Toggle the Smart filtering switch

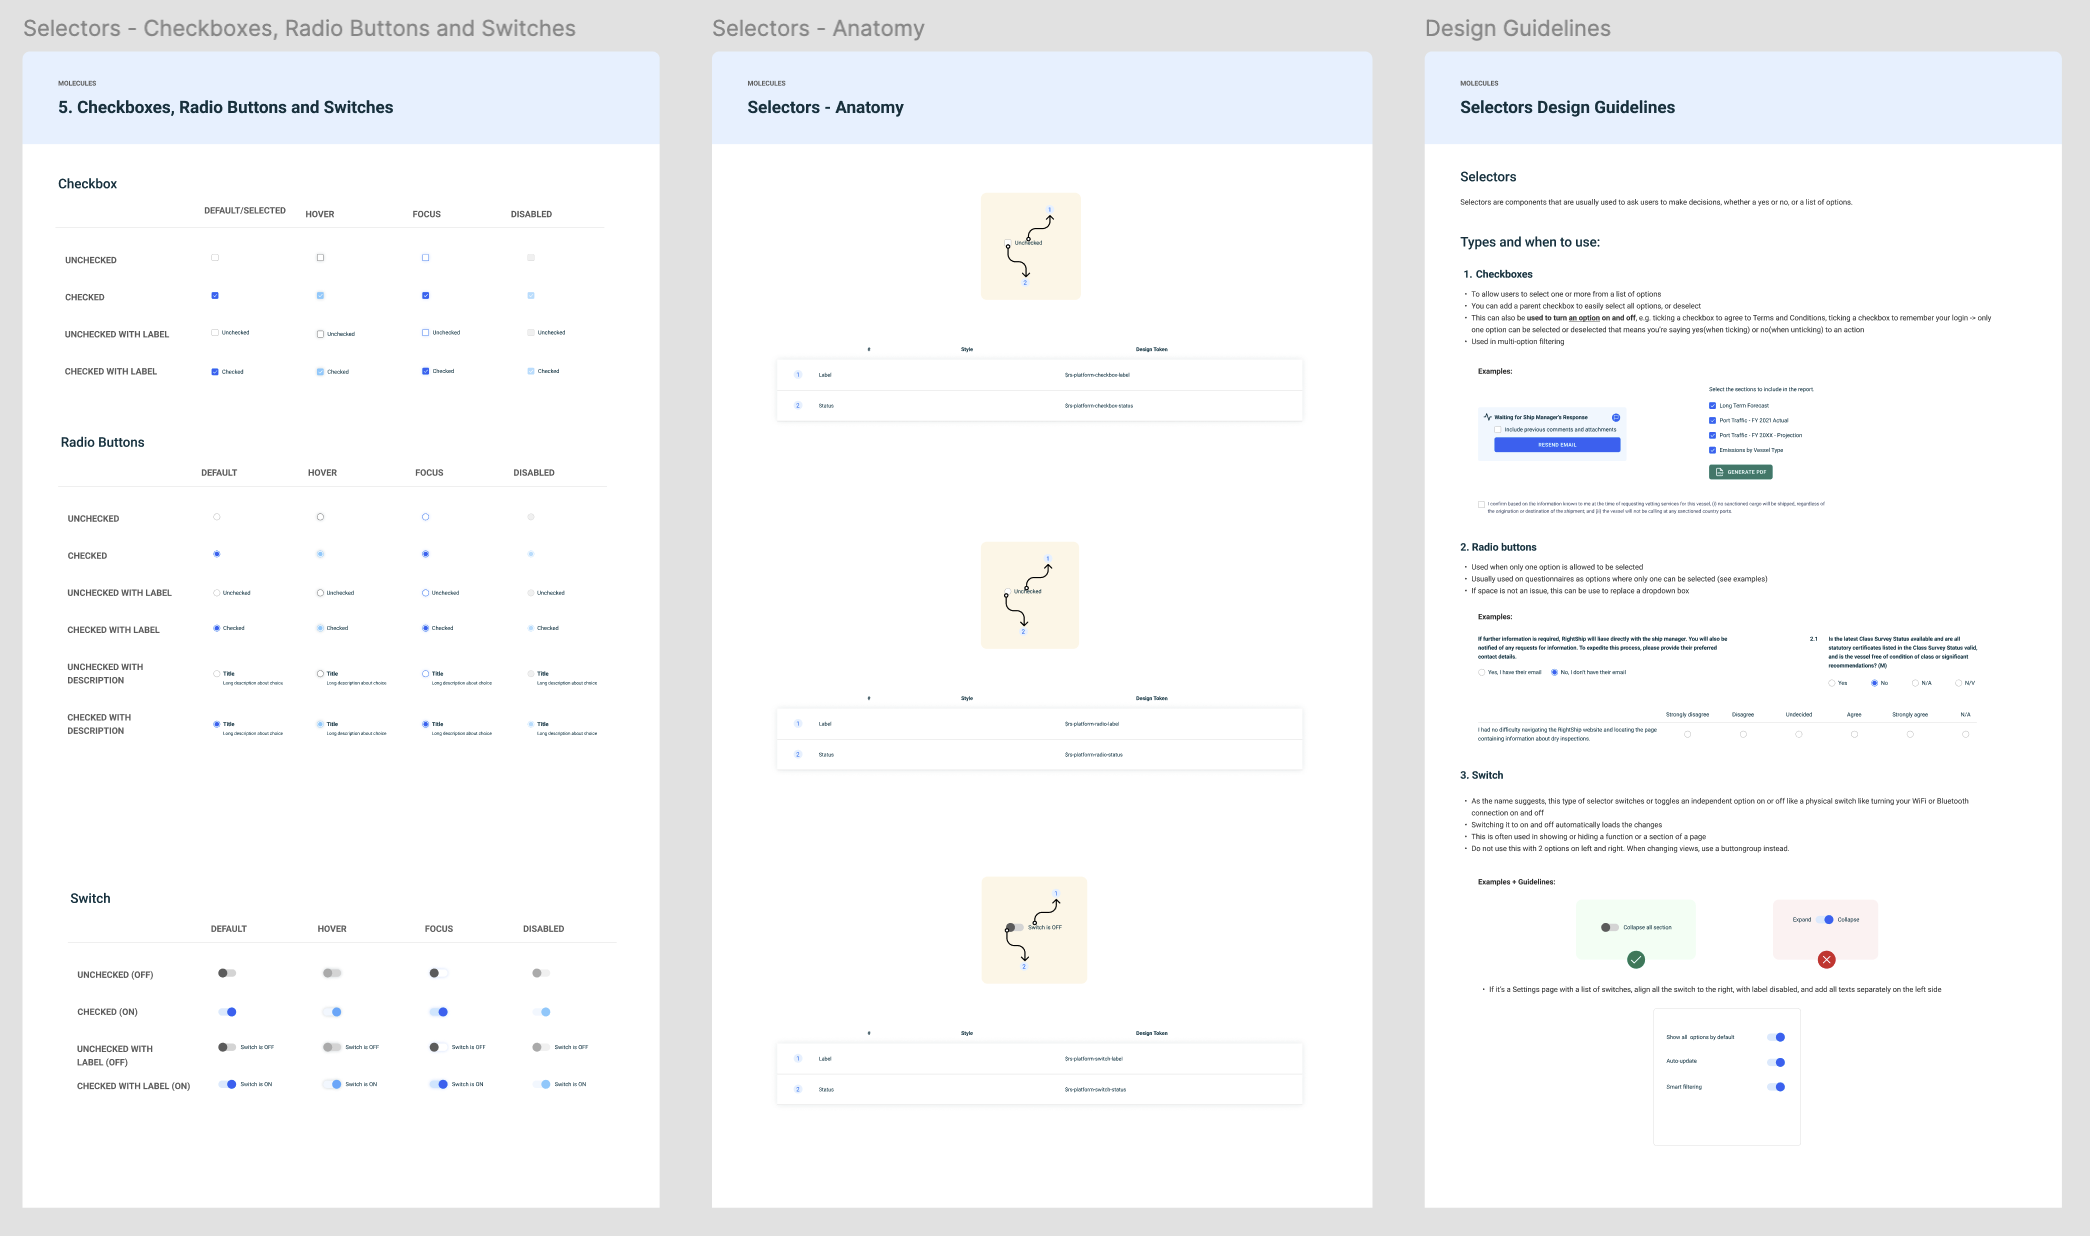(x=1776, y=1087)
